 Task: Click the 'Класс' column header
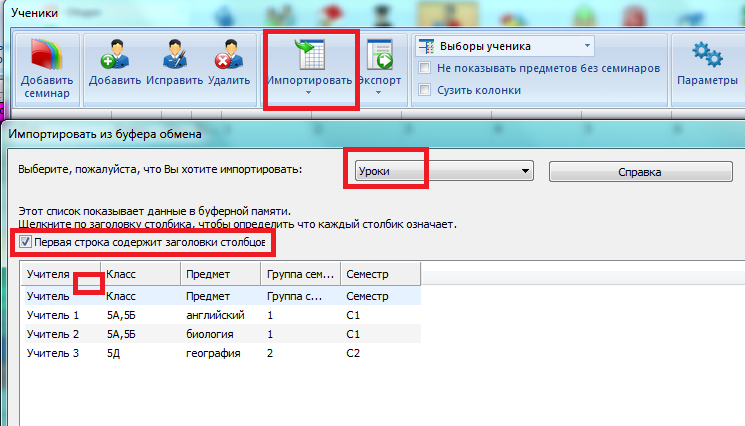tap(140, 274)
